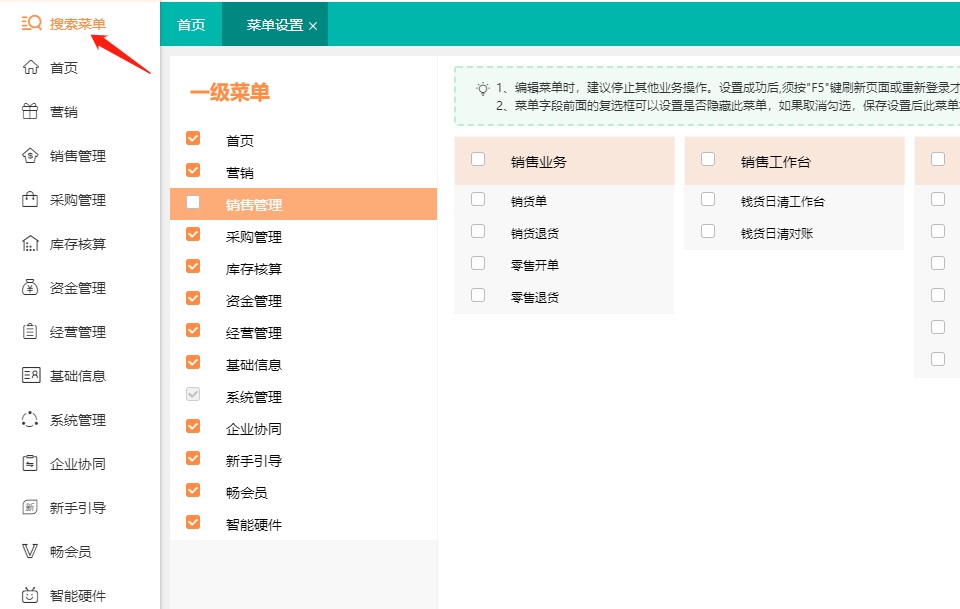Screen dimensions: 960x609
Task: Click the 企业协同 sidebar menu item
Action: pyautogui.click(x=78, y=464)
